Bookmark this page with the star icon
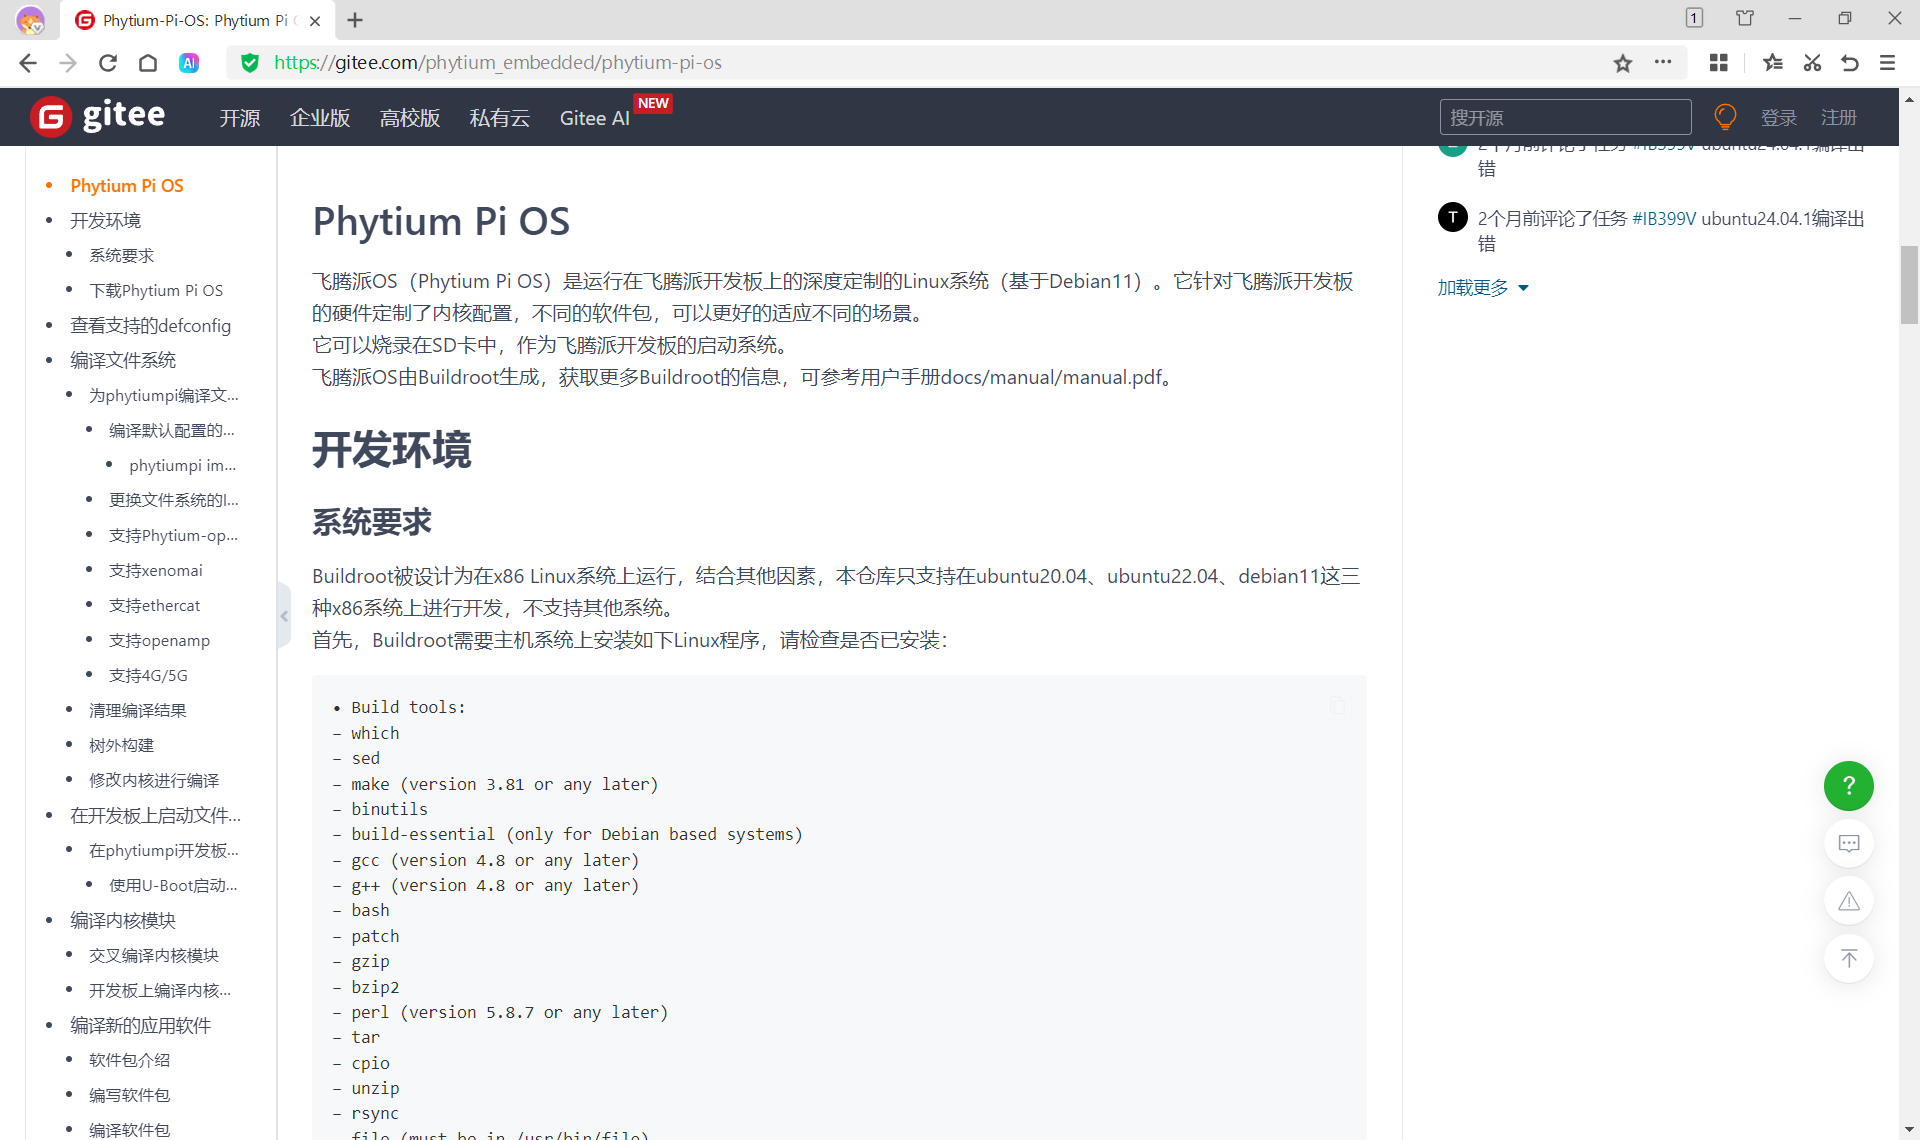This screenshot has width=1920, height=1140. coord(1622,63)
